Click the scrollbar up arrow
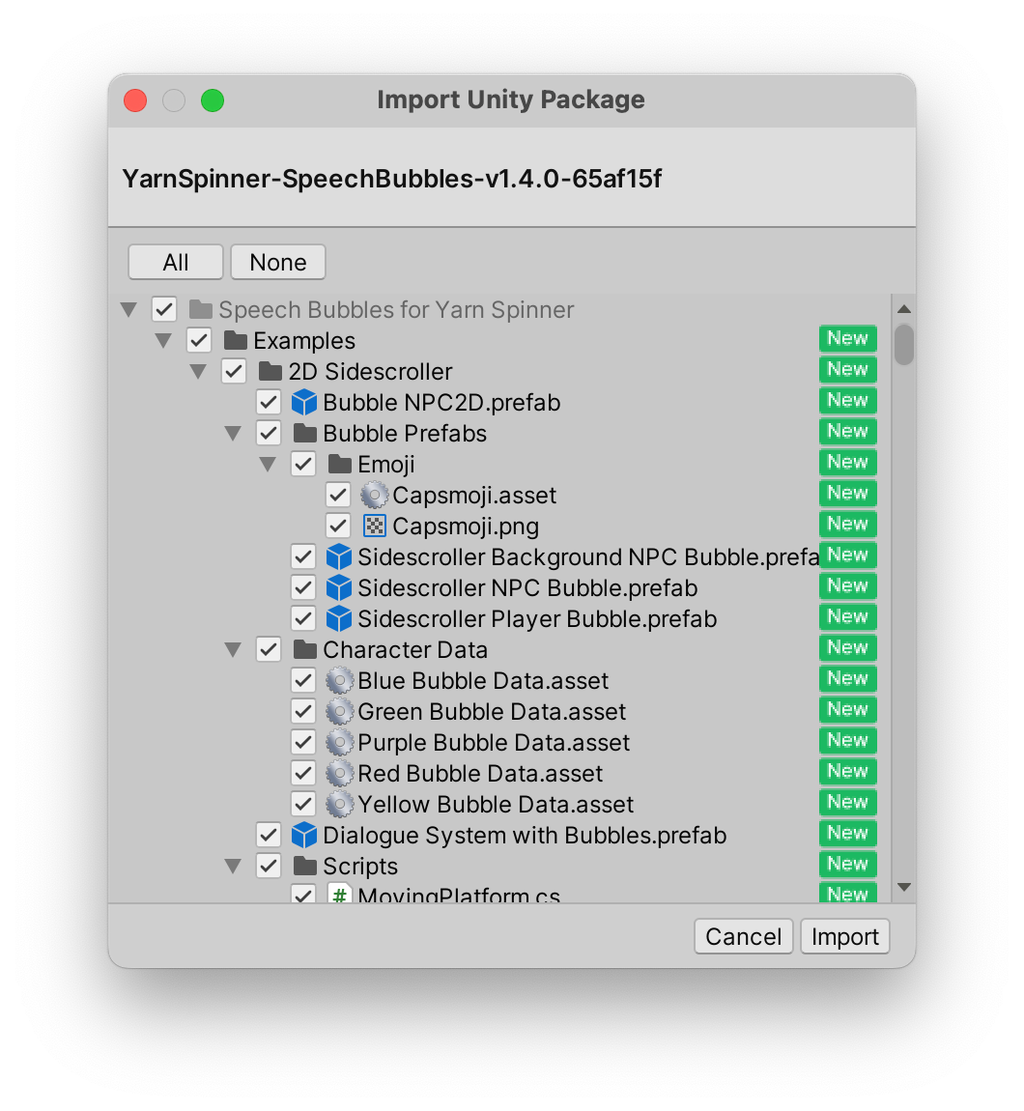 pos(904,309)
